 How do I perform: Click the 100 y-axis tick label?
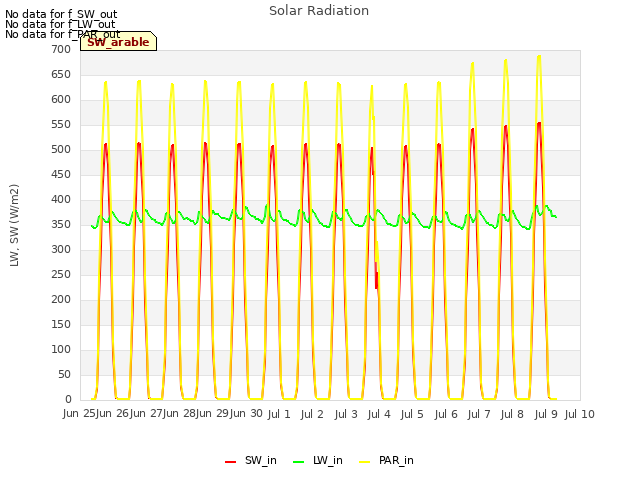pos(61,349)
